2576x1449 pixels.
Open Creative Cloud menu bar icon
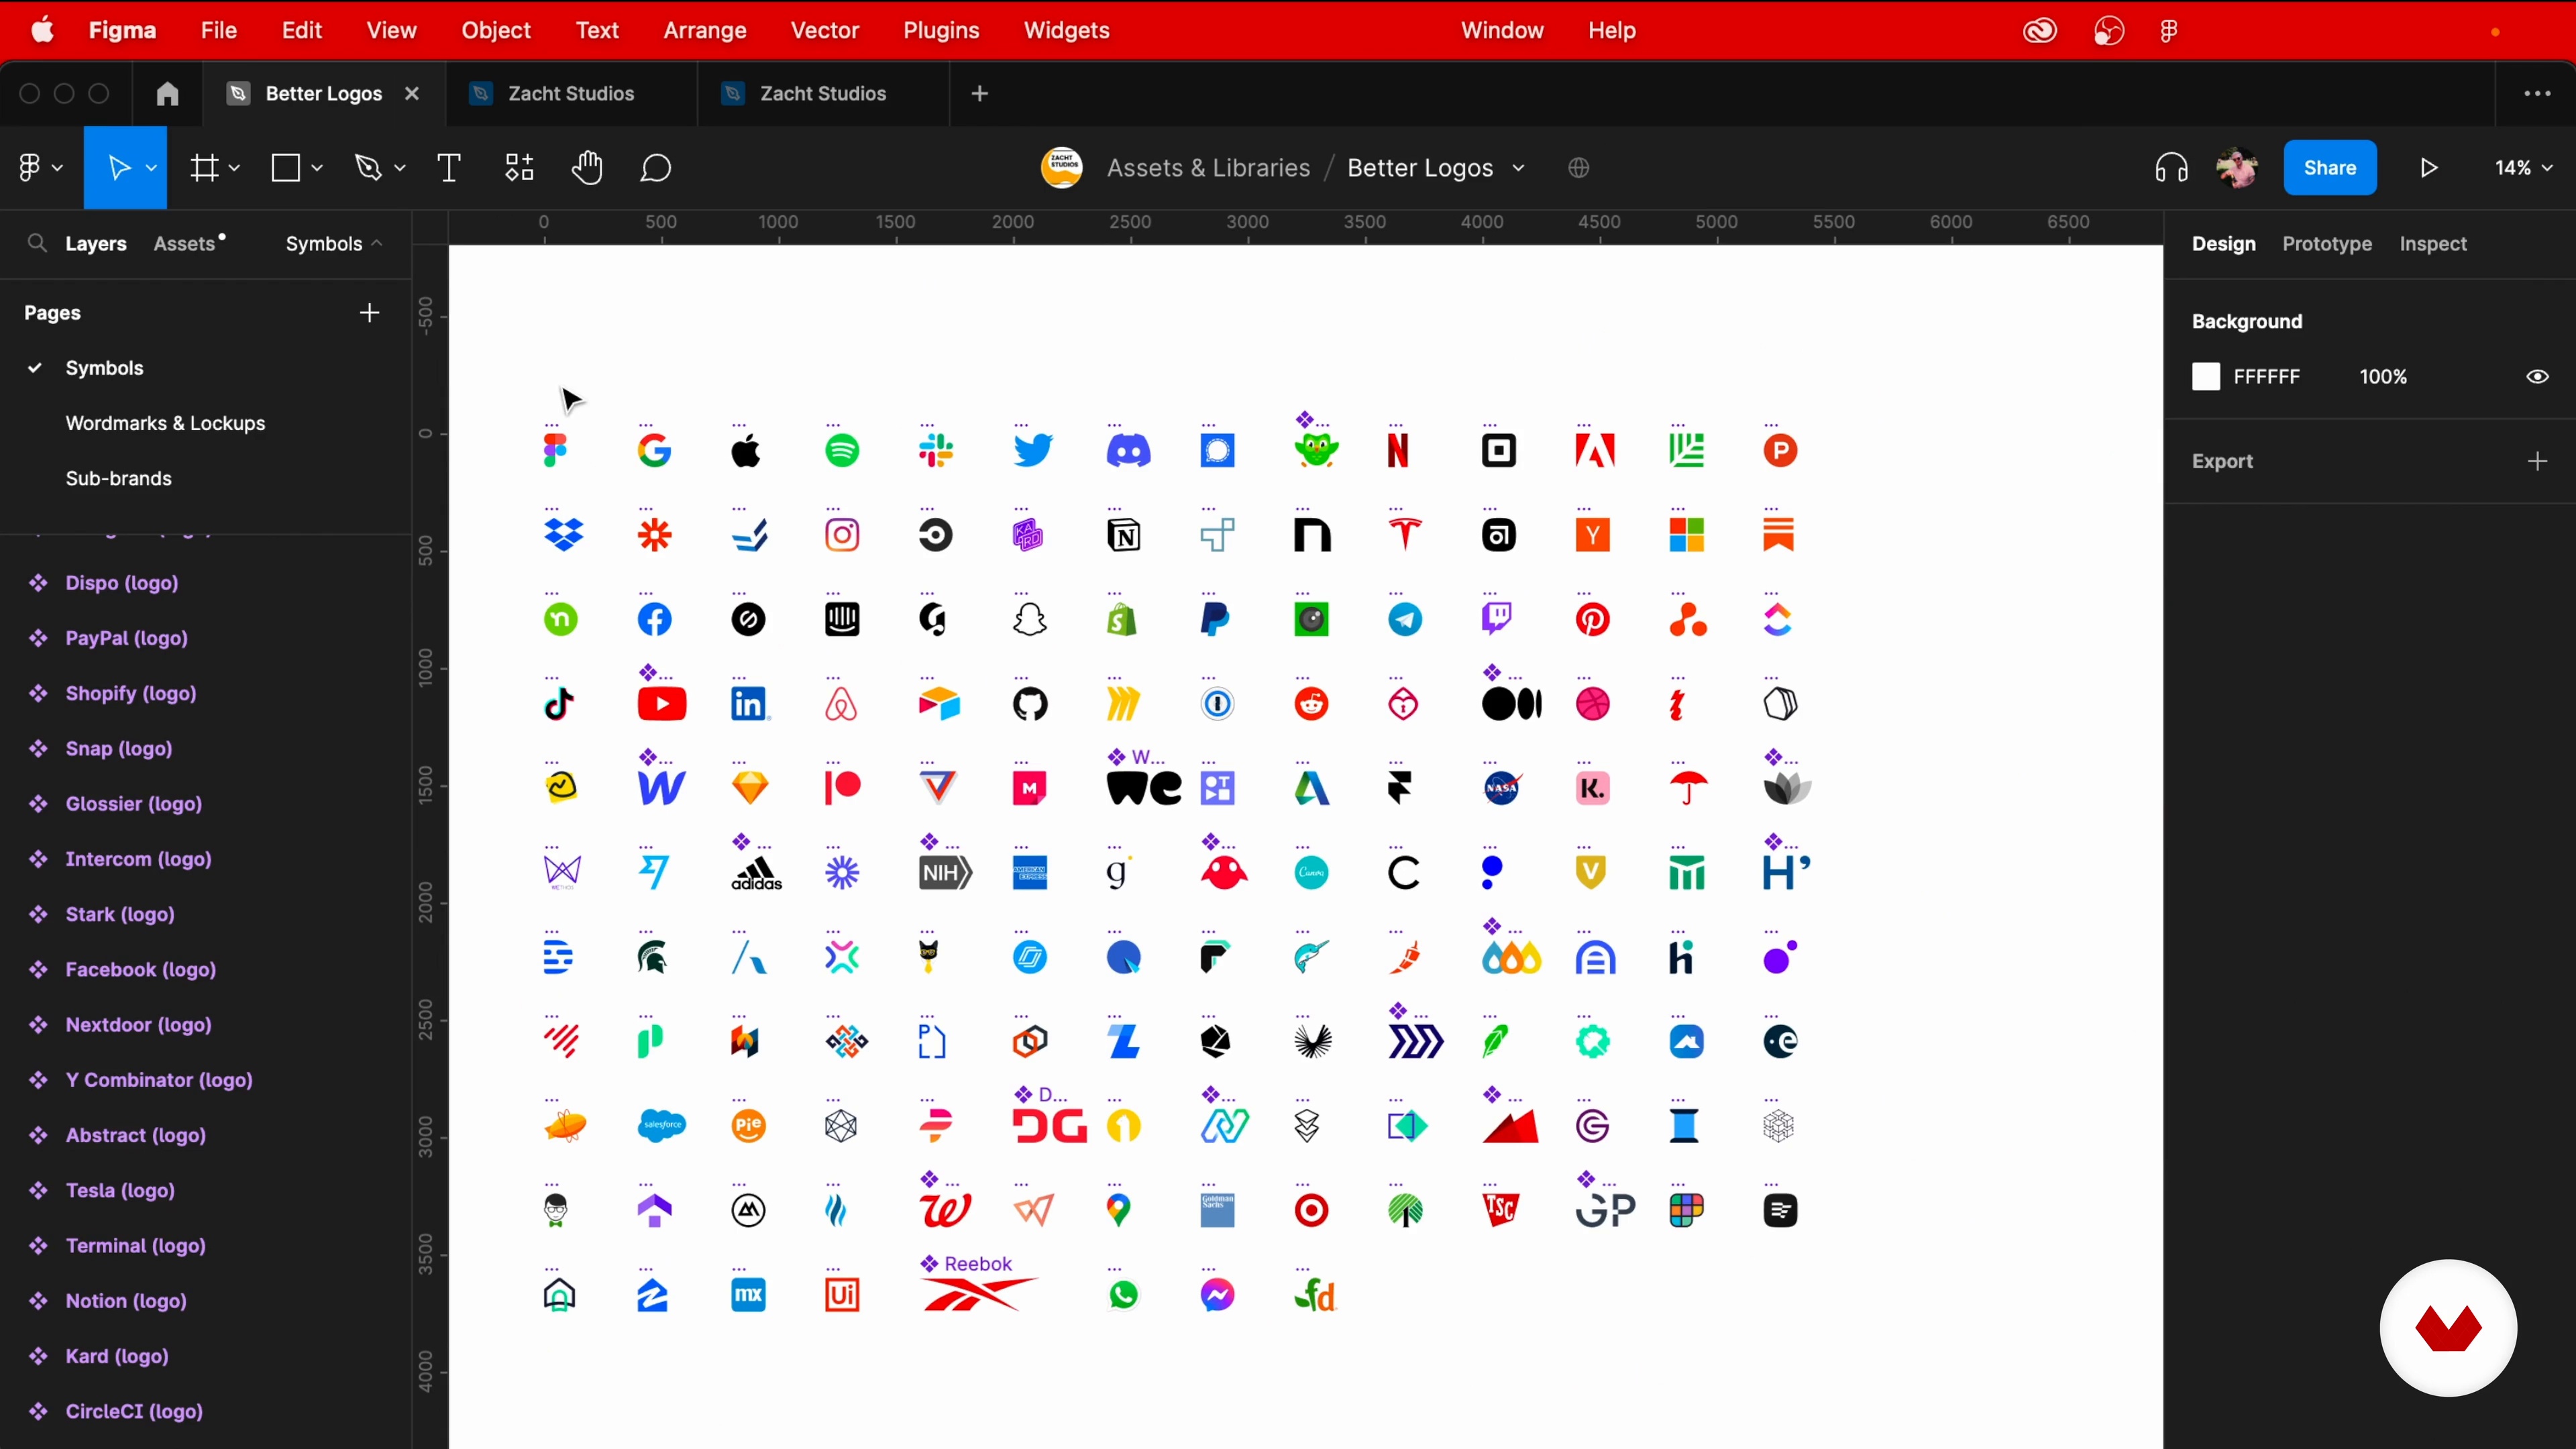2040,31
